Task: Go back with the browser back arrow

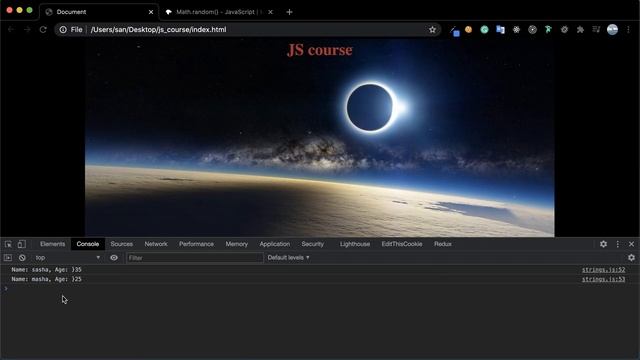Action: click(x=11, y=29)
